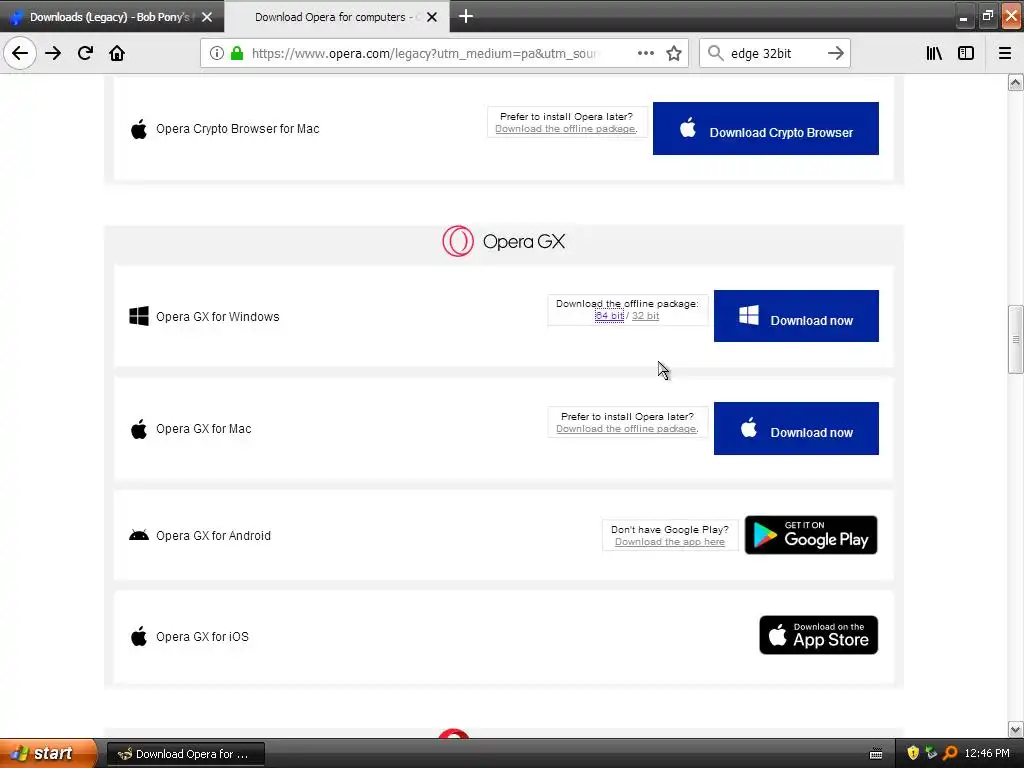Download Opera GX on the App Store
Image resolution: width=1024 pixels, height=768 pixels.
[x=818, y=635]
